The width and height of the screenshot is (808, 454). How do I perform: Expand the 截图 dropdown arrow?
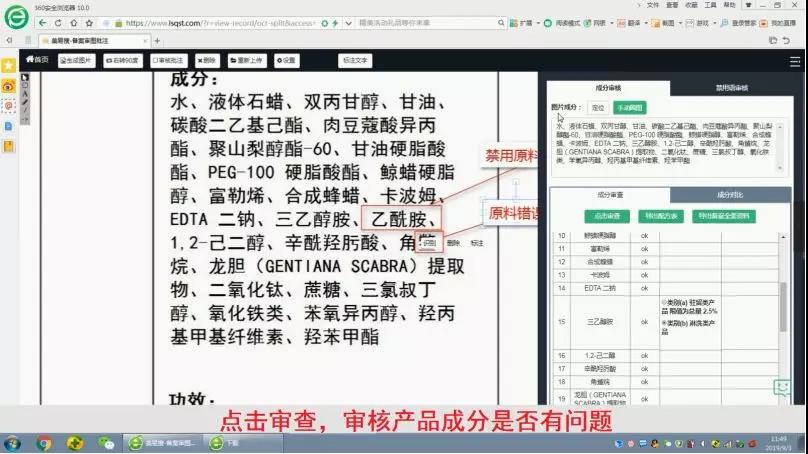[680, 23]
